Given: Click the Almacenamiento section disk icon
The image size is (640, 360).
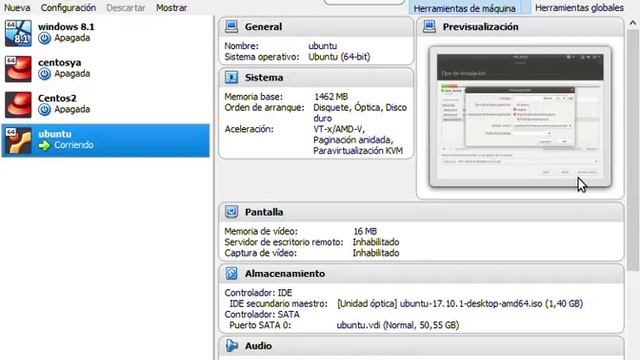Looking at the screenshot, I should [231, 273].
